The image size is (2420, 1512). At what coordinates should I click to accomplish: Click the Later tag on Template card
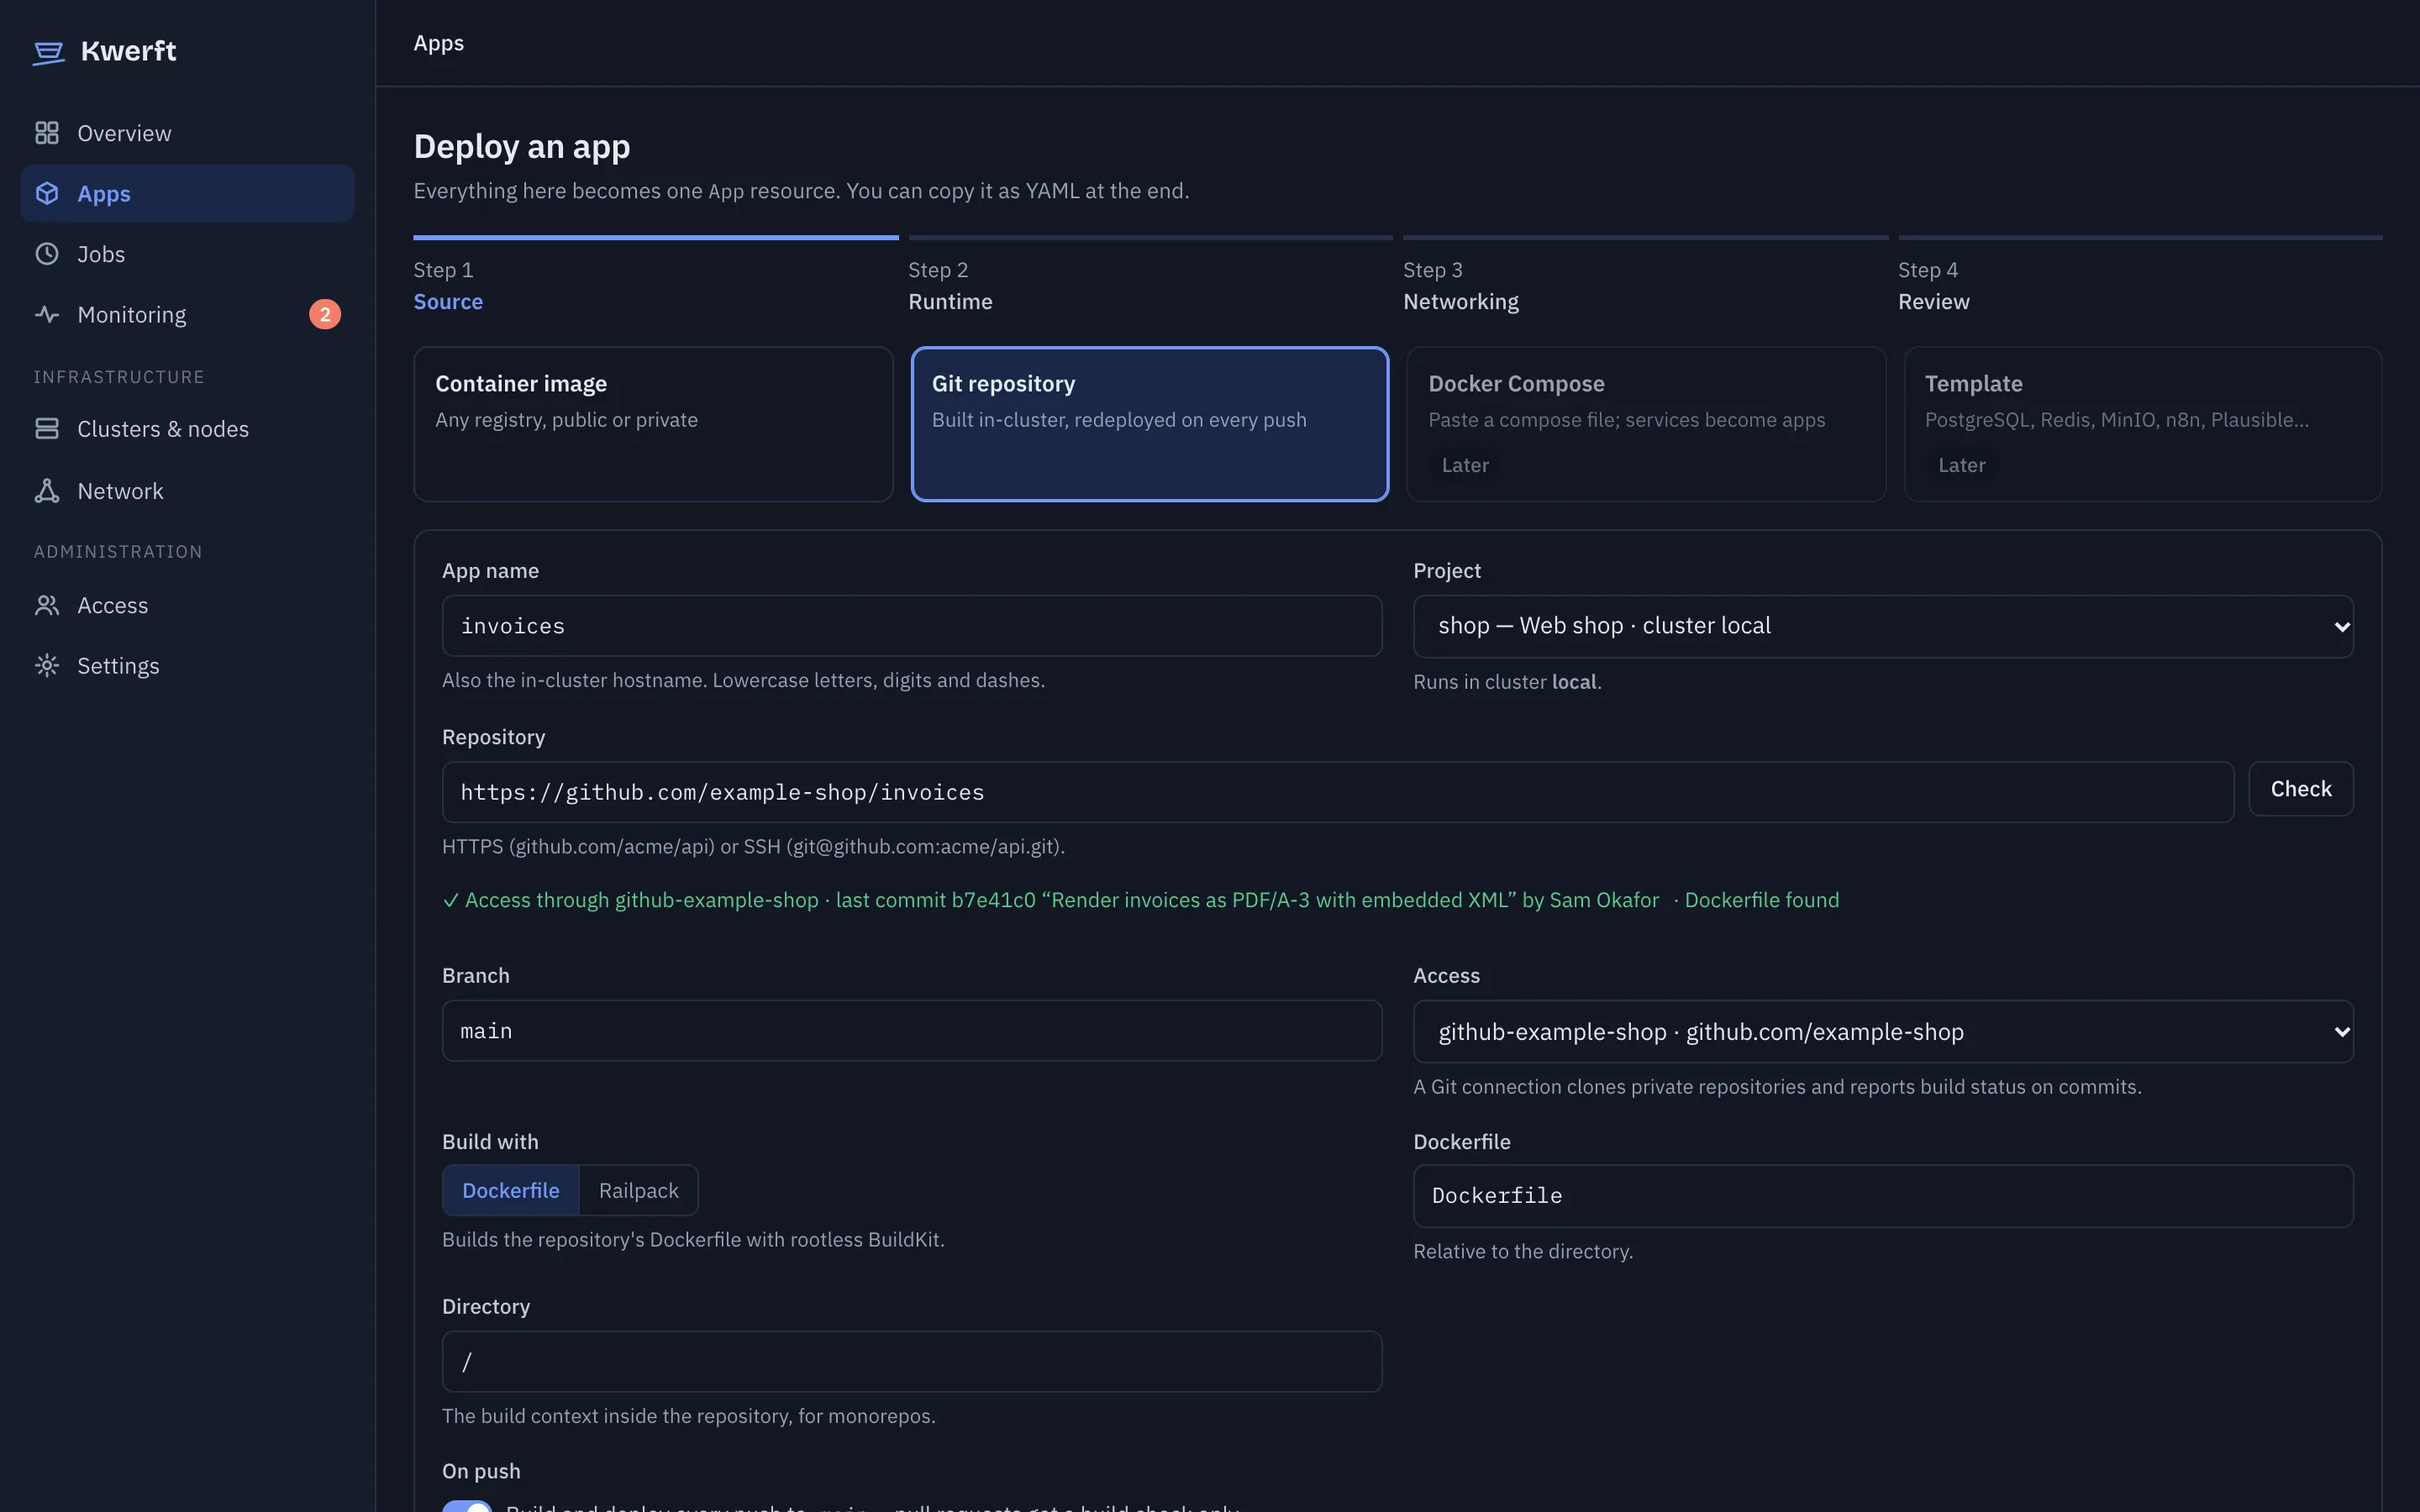[1962, 465]
